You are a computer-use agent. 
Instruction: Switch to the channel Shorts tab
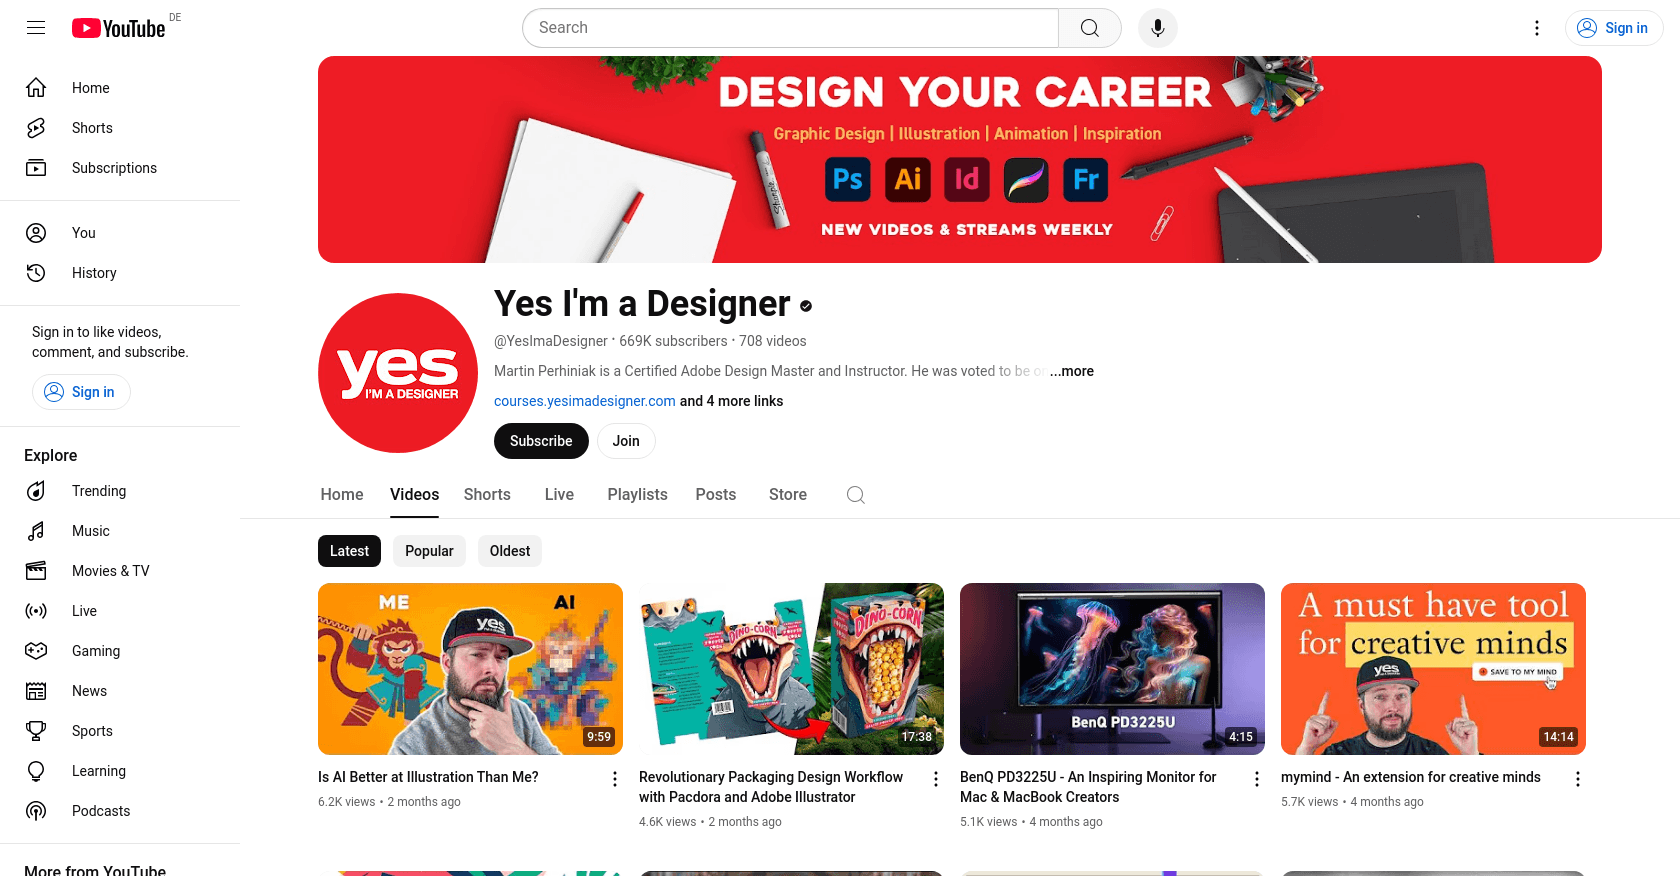(487, 495)
